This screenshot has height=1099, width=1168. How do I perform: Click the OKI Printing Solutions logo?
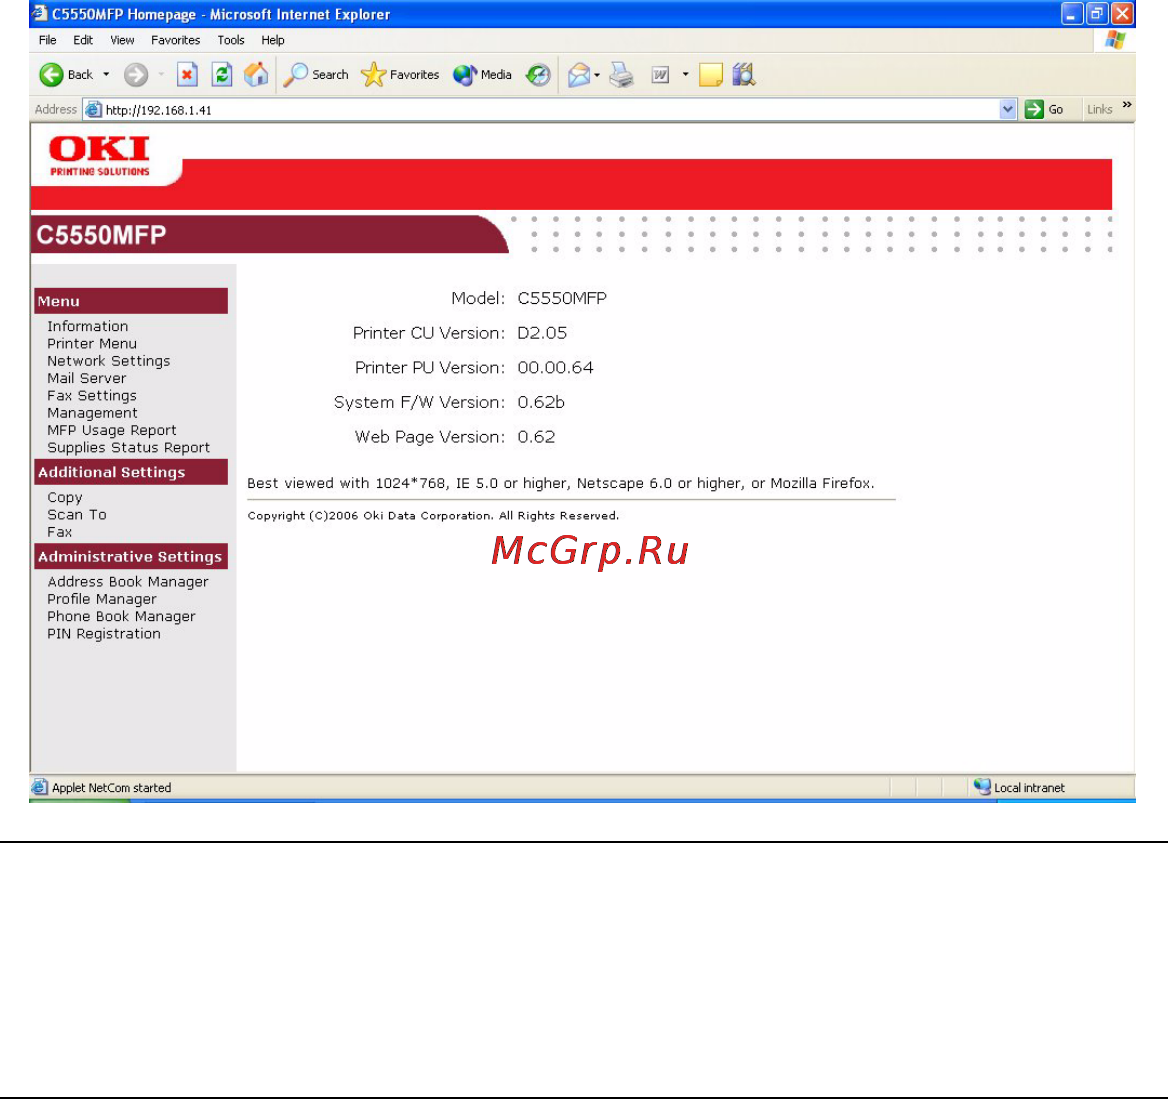pyautogui.click(x=99, y=155)
